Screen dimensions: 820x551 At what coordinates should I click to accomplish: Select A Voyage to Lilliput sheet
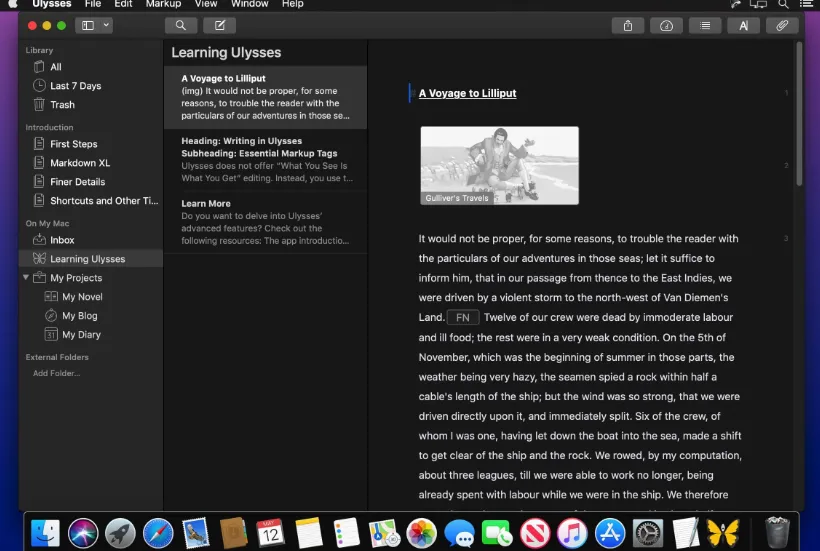coord(265,97)
